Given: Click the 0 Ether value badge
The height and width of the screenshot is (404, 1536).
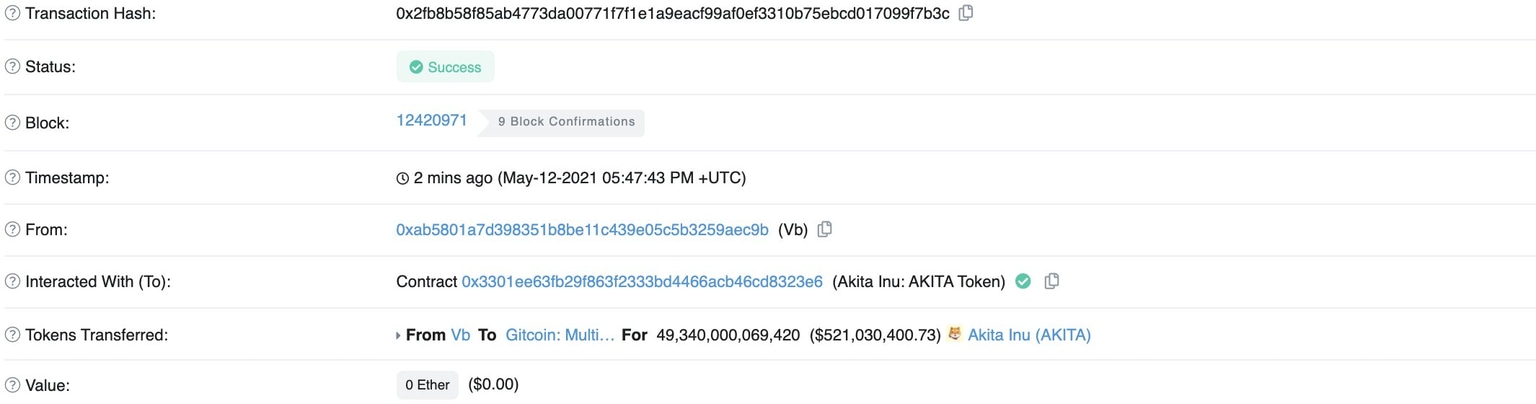Looking at the screenshot, I should click(427, 385).
